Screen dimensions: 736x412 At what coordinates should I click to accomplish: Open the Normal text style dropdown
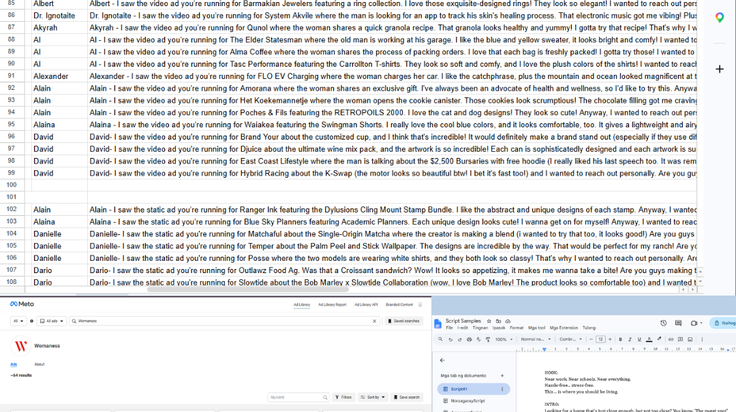coord(534,339)
